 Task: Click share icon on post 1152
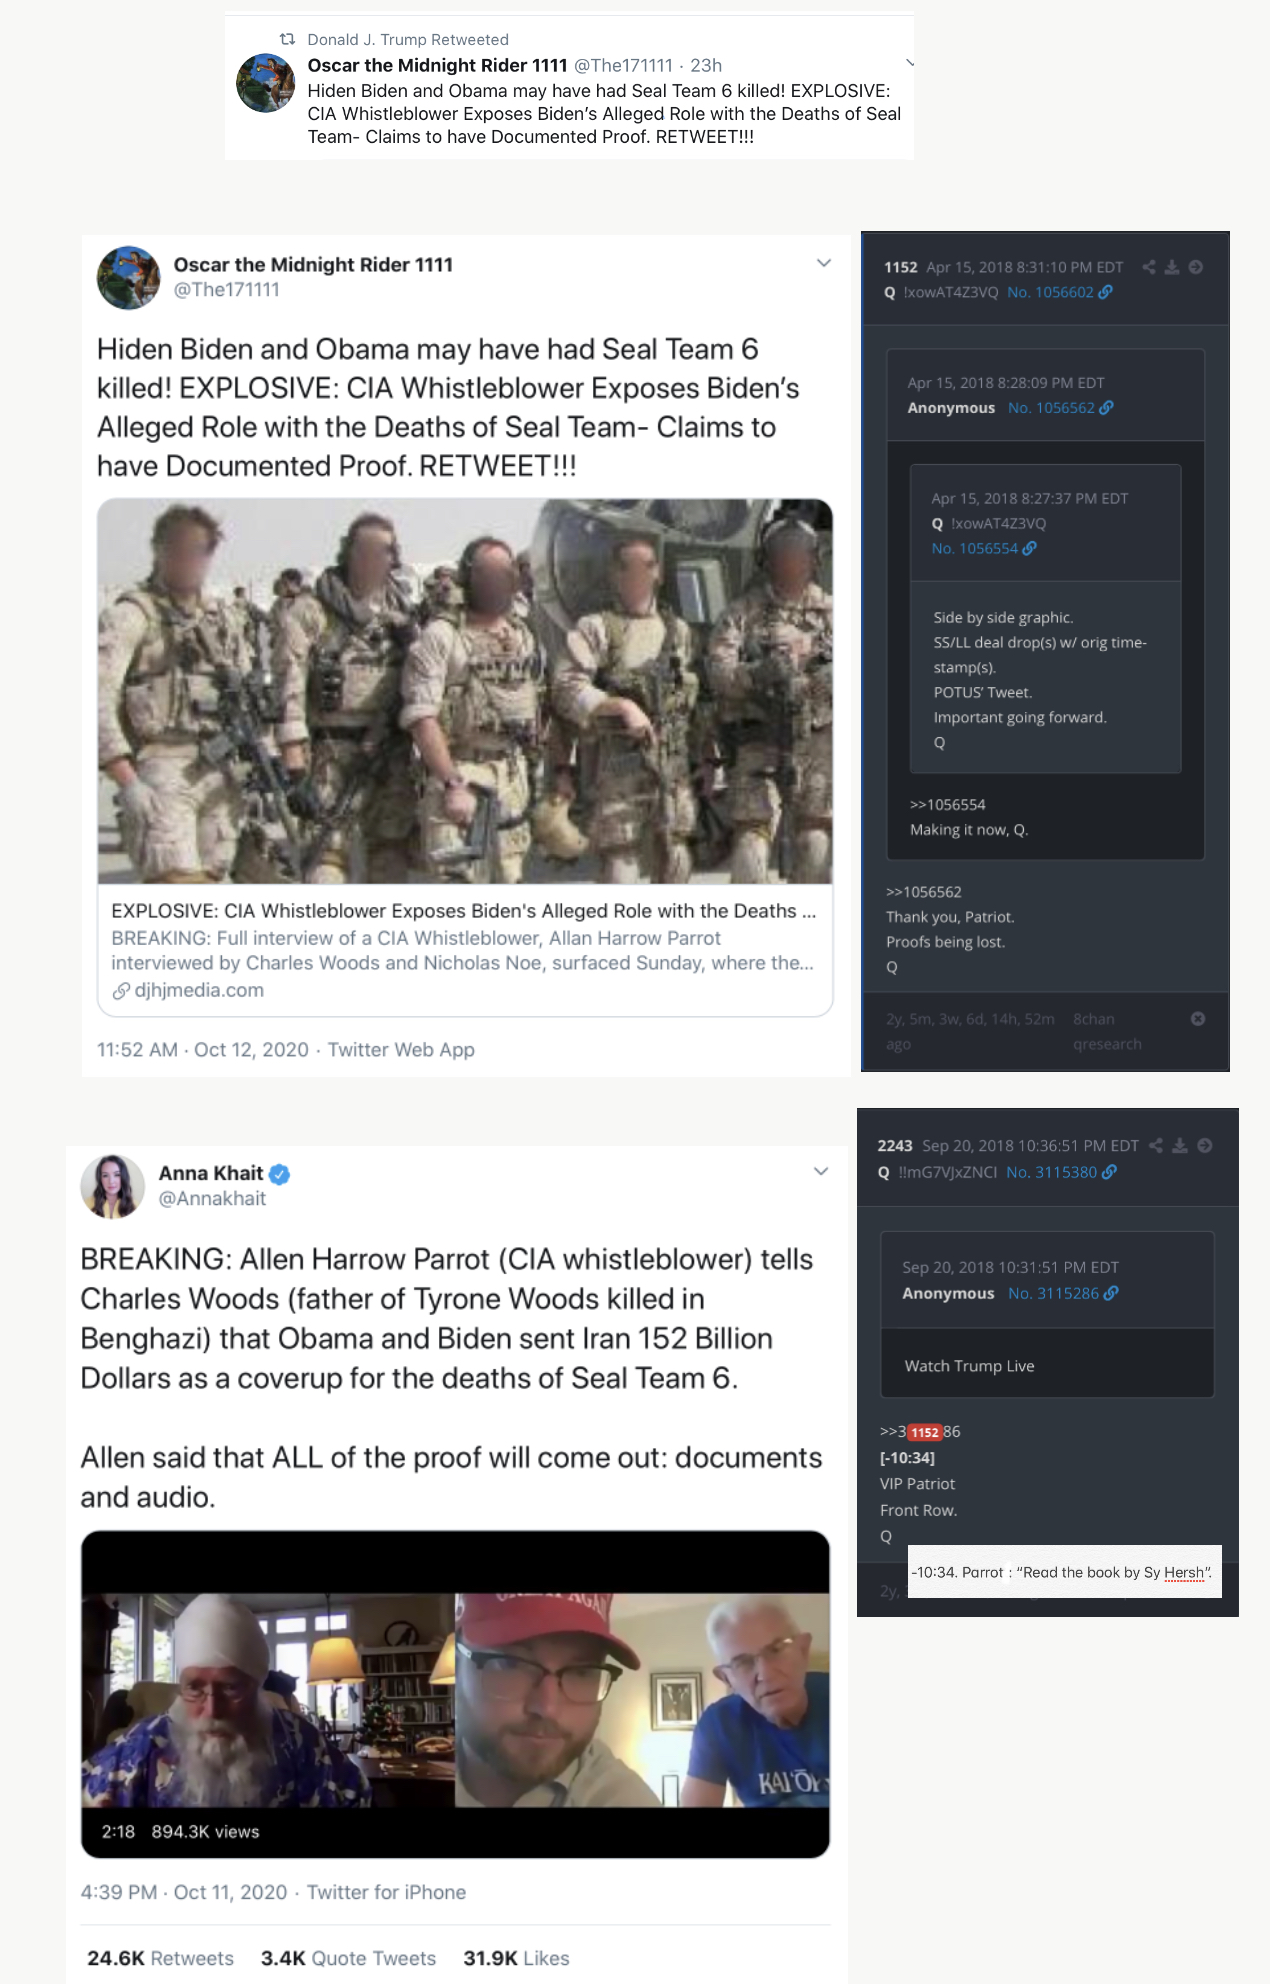(x=1149, y=267)
